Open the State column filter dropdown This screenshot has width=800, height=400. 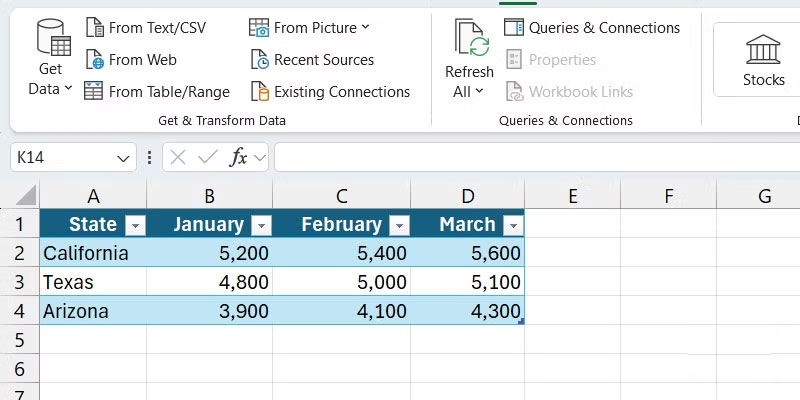pos(135,225)
